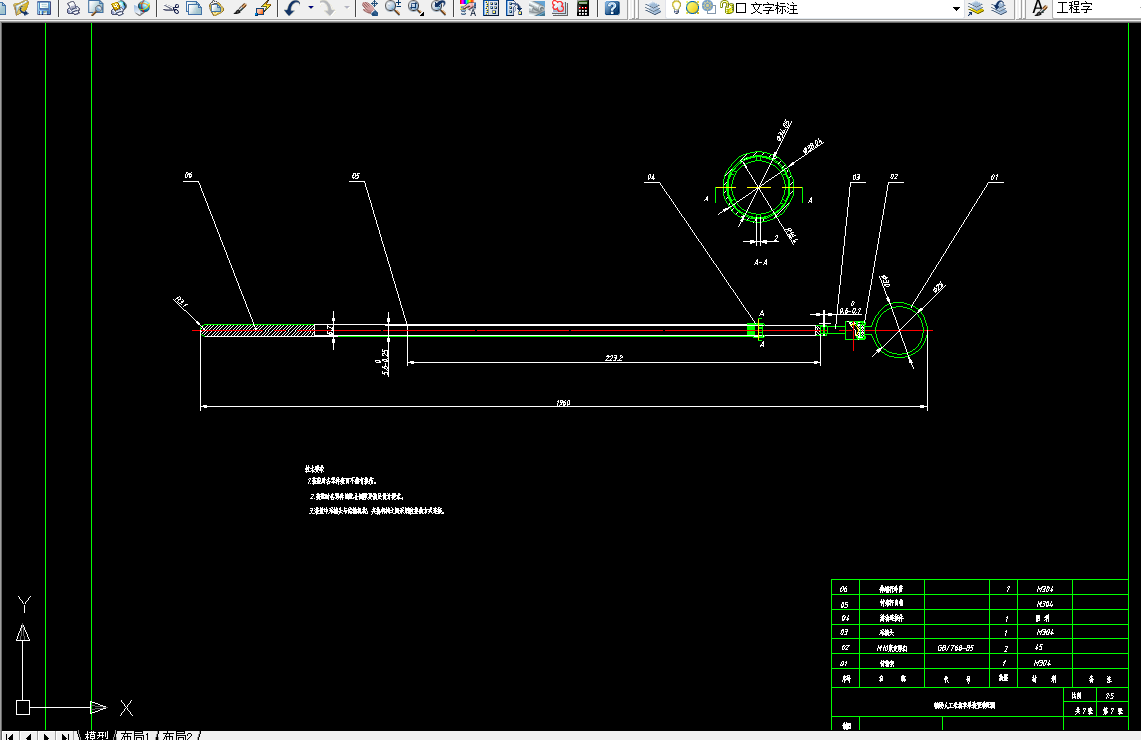Expand the 文字标注 layer dropdown
The width and height of the screenshot is (1141, 740).
pyautogui.click(x=955, y=8)
